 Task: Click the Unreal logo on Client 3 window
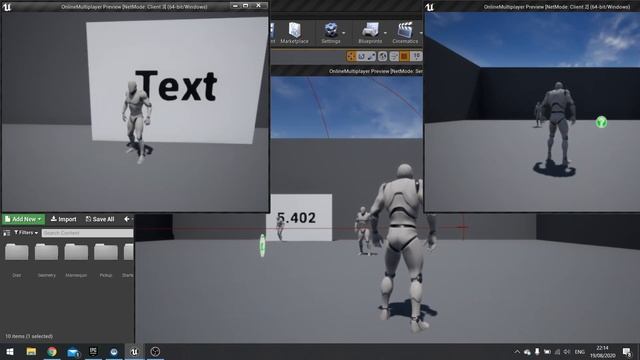click(7, 7)
